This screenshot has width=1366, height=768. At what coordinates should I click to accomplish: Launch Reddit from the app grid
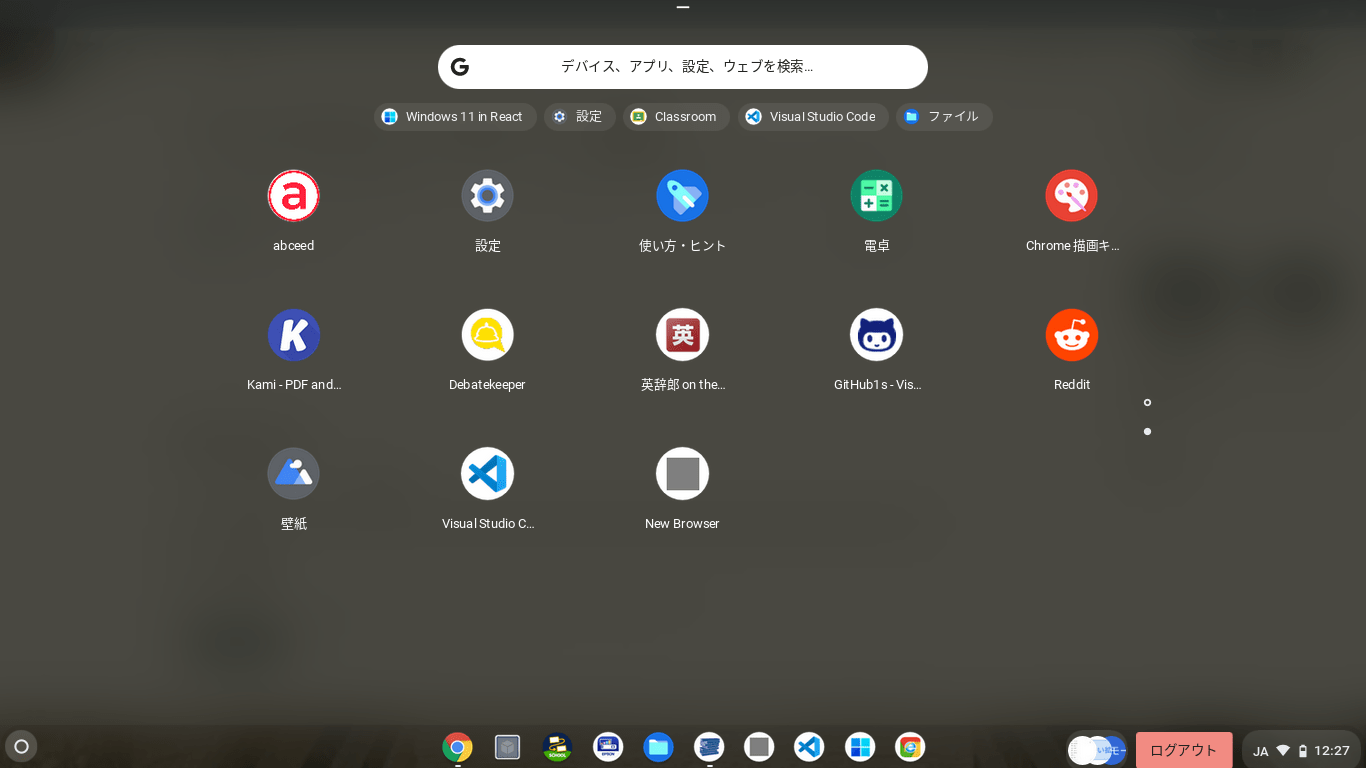pyautogui.click(x=1071, y=335)
